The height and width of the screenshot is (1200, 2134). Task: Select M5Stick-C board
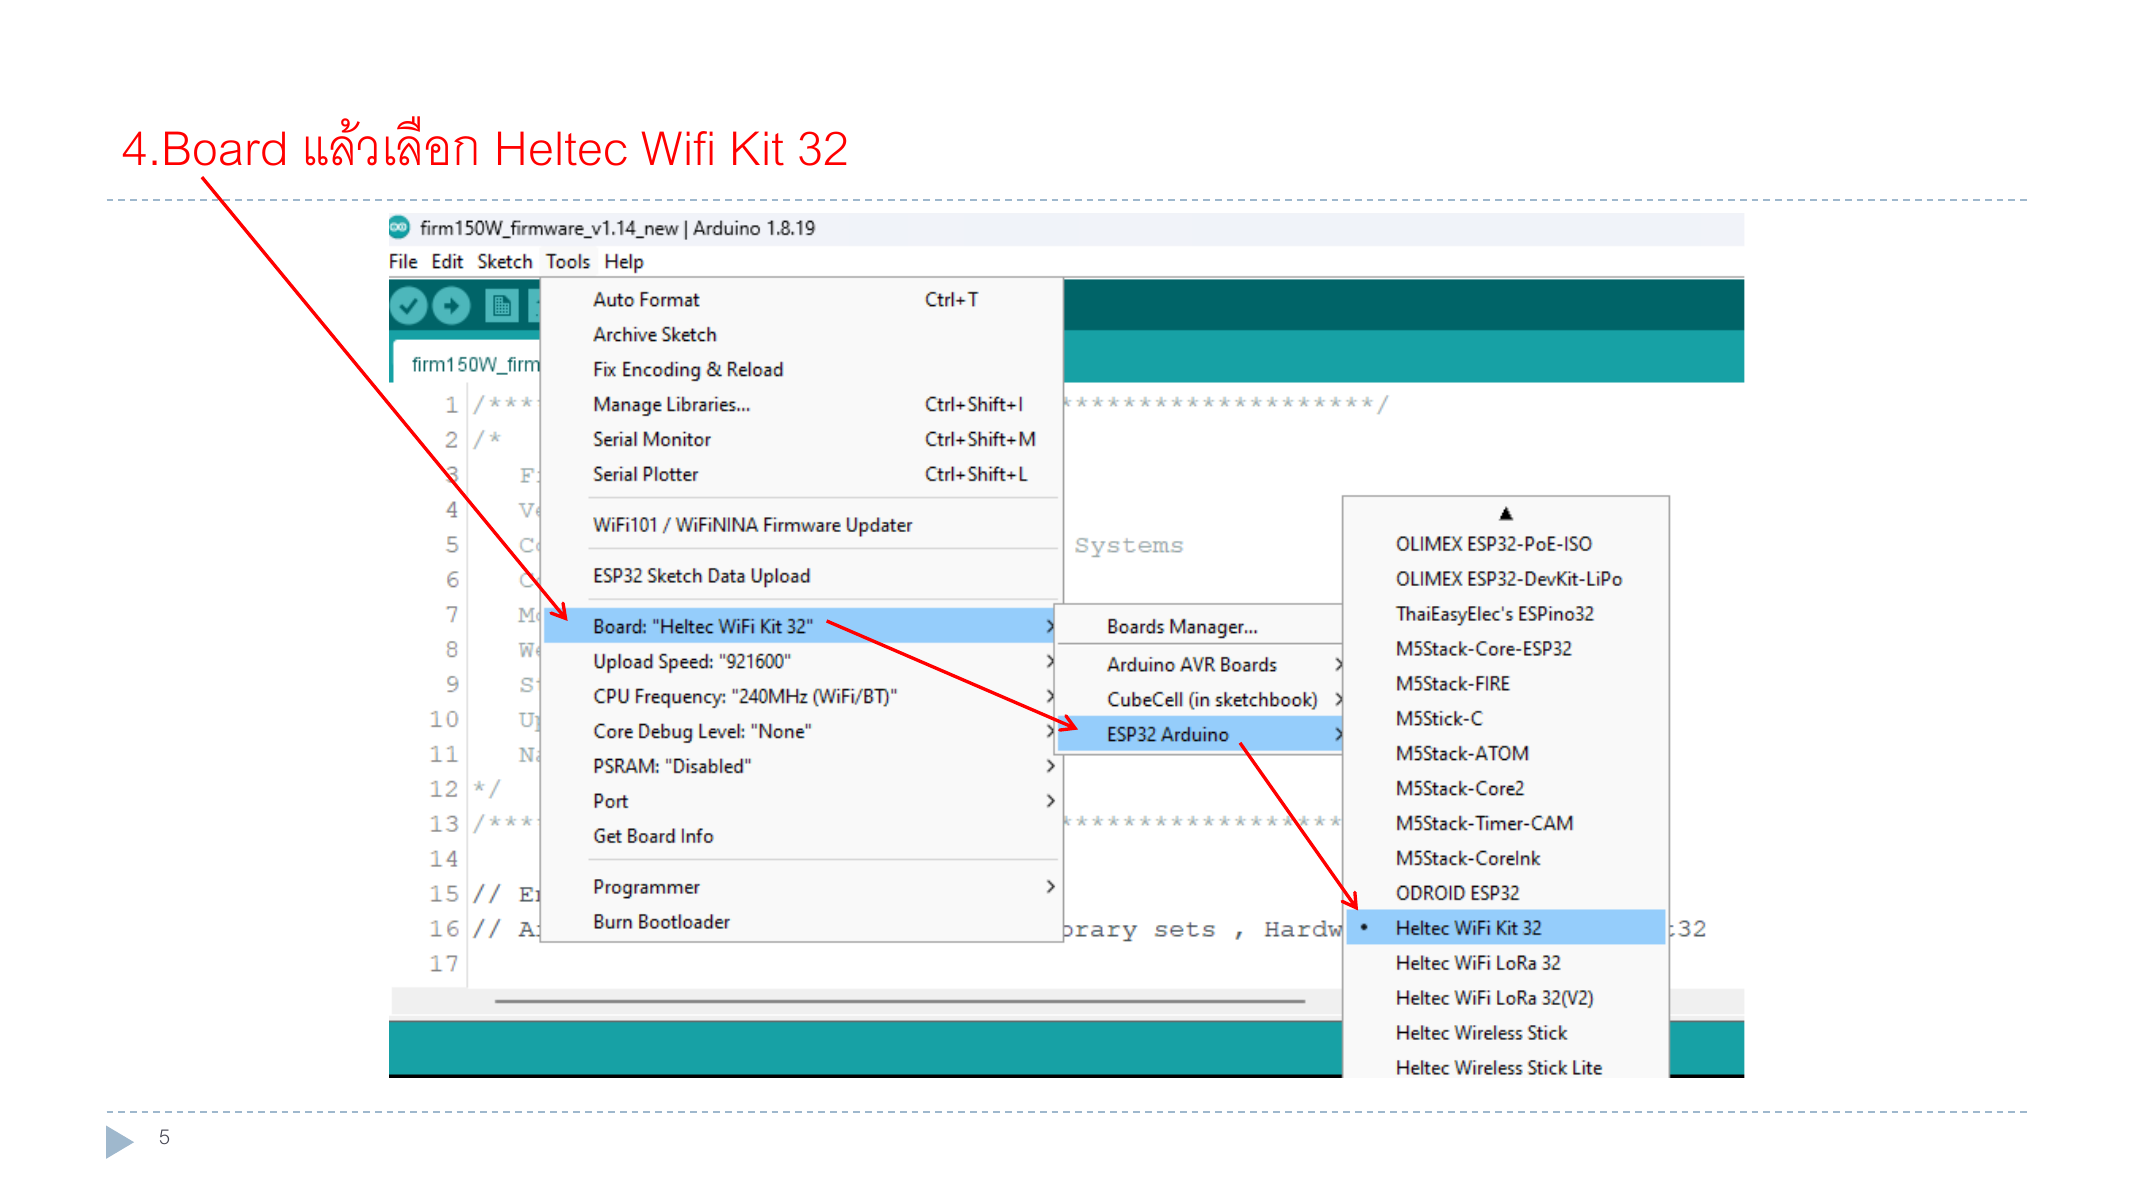coord(1506,719)
